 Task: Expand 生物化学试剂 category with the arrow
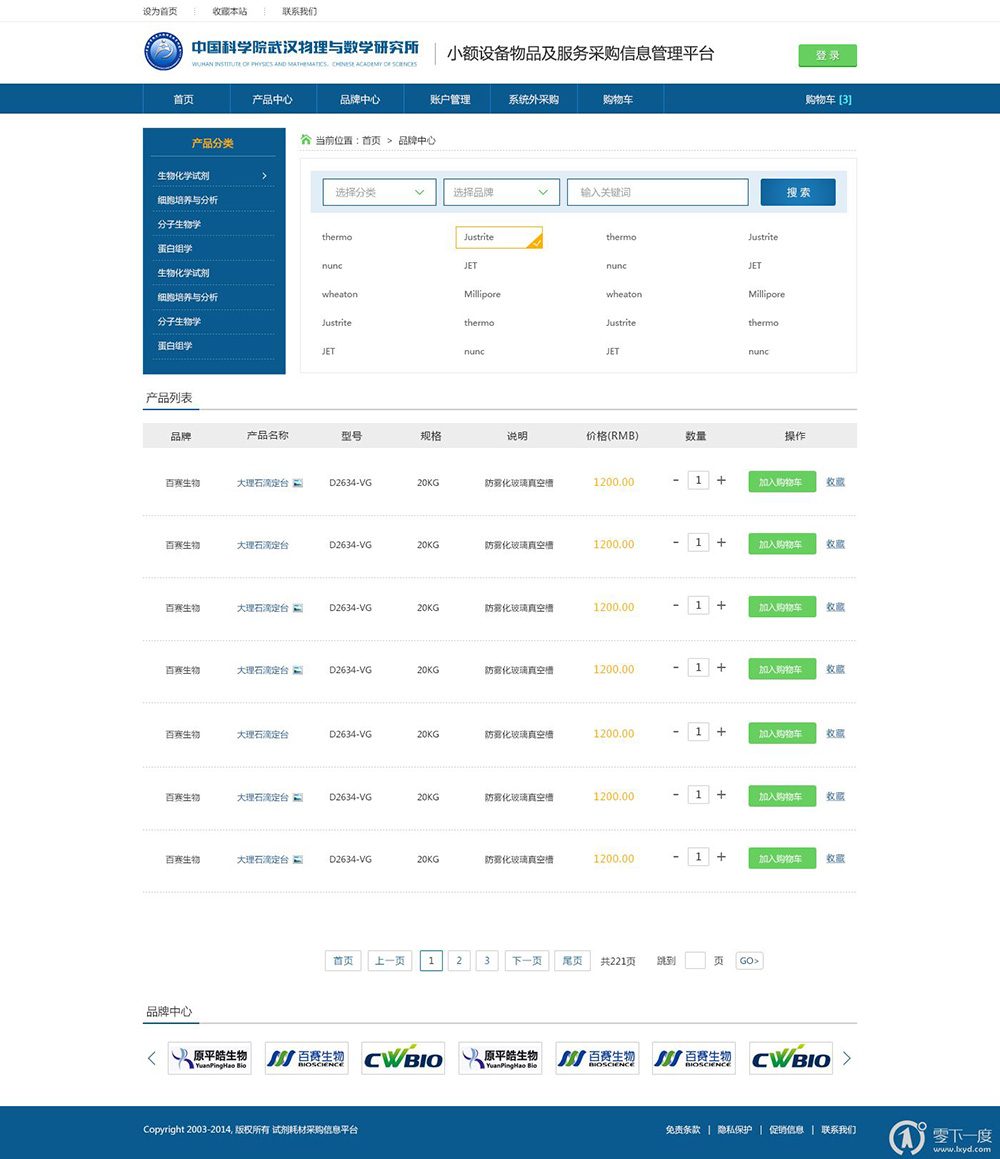[x=265, y=175]
